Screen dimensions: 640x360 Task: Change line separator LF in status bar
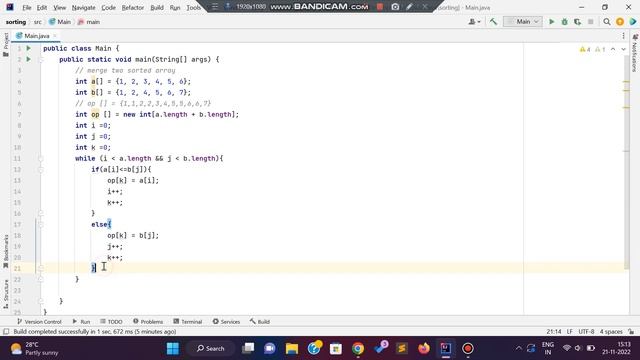(x=570, y=331)
